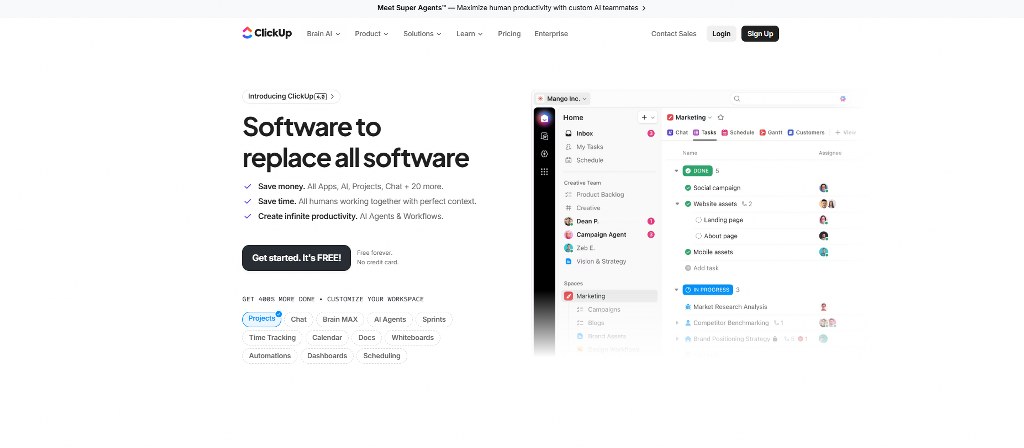Image resolution: width=1024 pixels, height=448 pixels.
Task: Select the Projects feature chip
Action: pyautogui.click(x=262, y=319)
